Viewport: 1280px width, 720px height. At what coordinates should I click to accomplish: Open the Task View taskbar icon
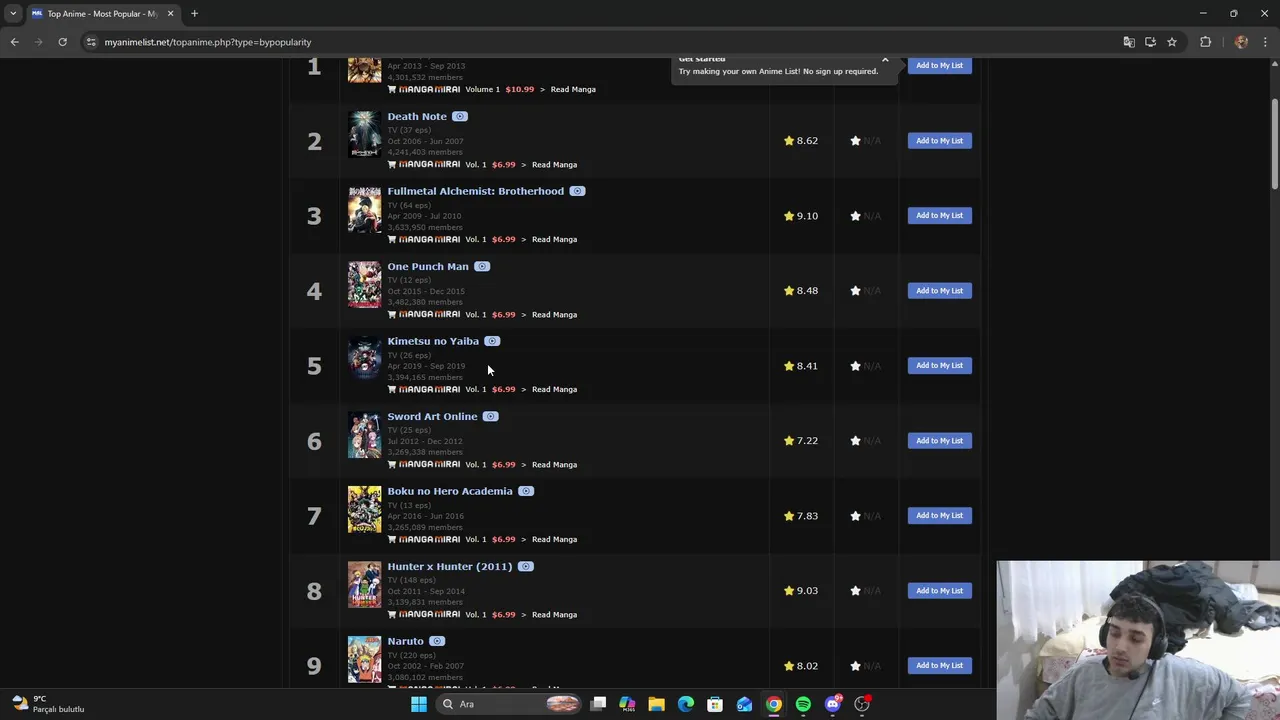(x=598, y=704)
